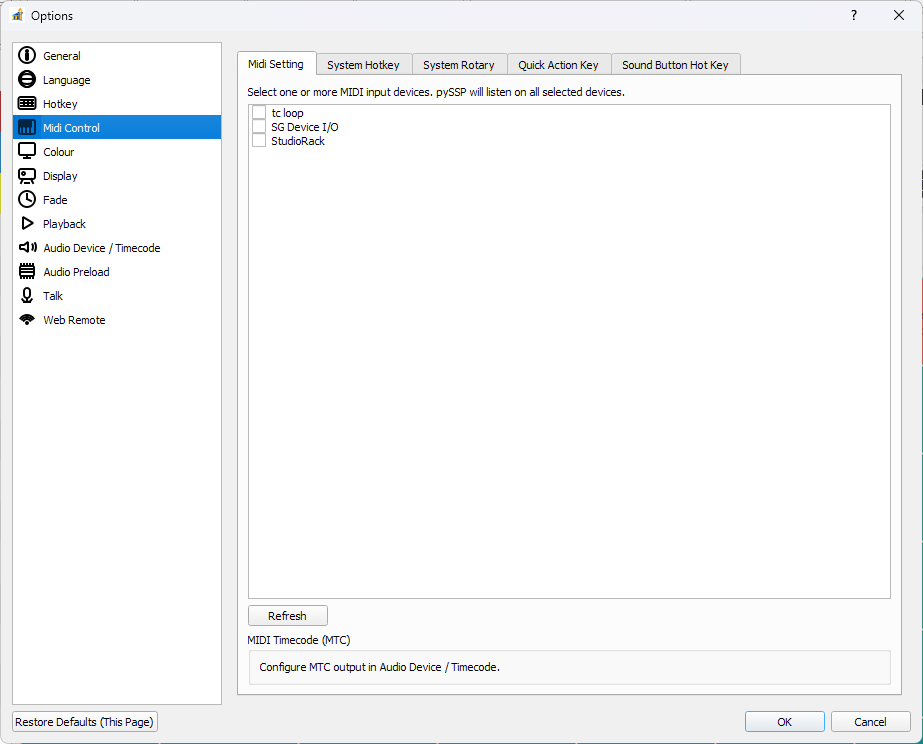This screenshot has width=923, height=744.
Task: Open the Colour monitor icon
Action: (28, 151)
